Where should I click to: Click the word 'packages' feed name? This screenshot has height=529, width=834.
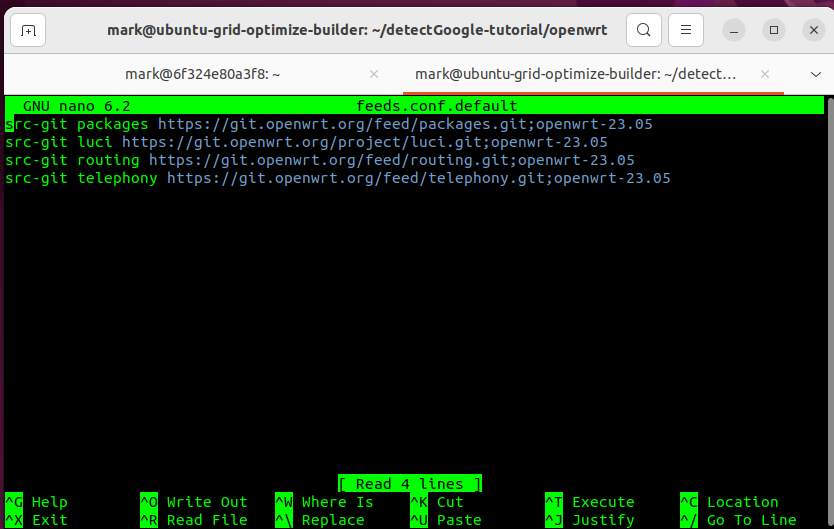(113, 124)
